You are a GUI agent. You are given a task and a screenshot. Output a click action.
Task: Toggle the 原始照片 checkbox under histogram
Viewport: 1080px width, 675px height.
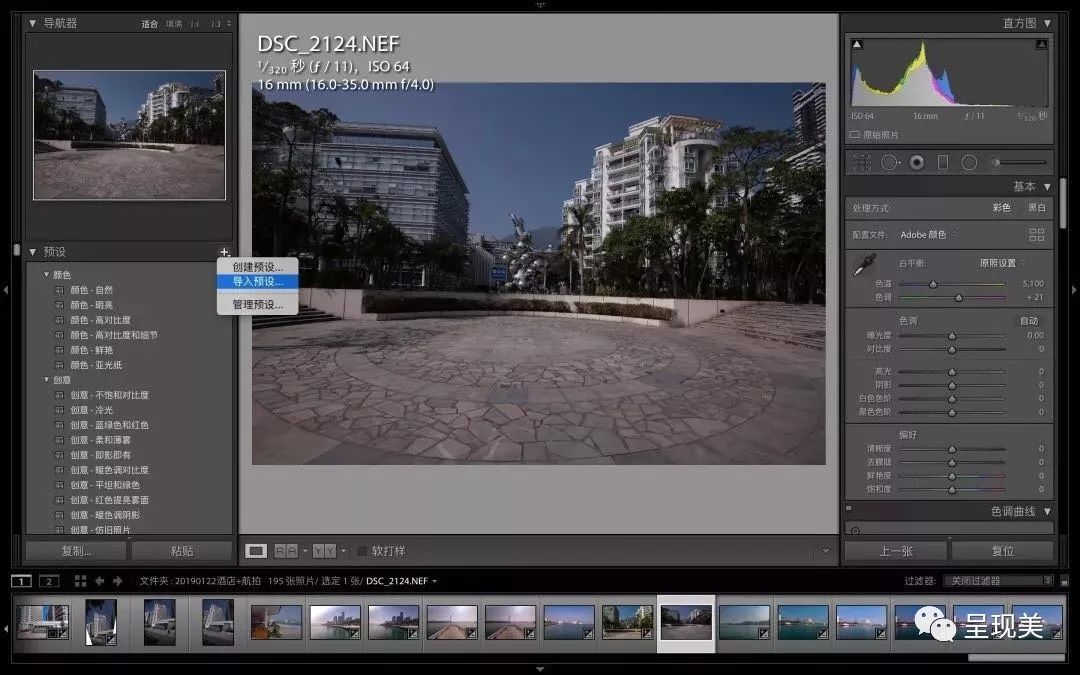pyautogui.click(x=855, y=135)
